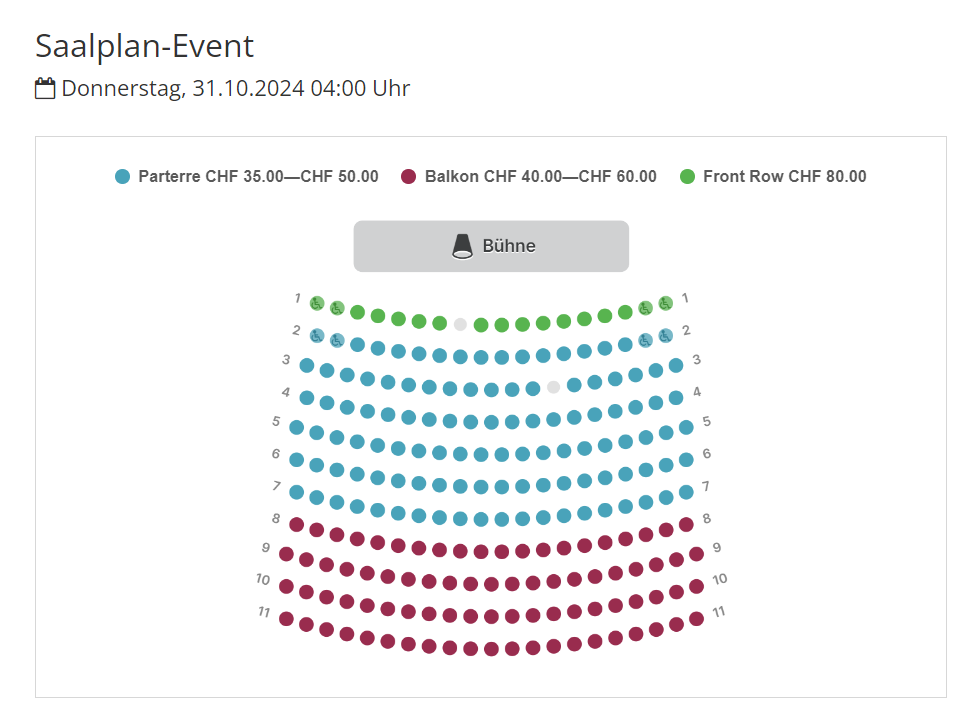Select the leftmost maroon seat in row 10
Image resolution: width=964 pixels, height=714 pixels.
pos(286,586)
